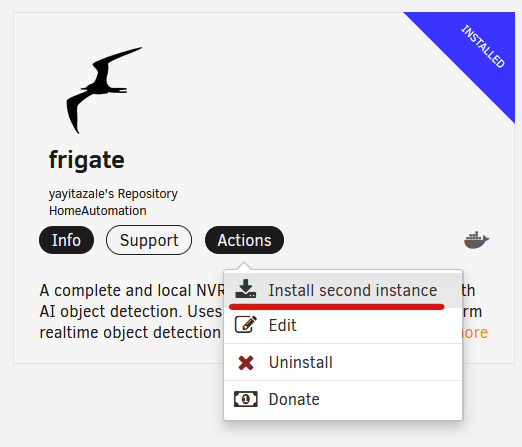Click the HomeAutomation category label
Viewport: 522px width, 447px height.
(x=98, y=211)
